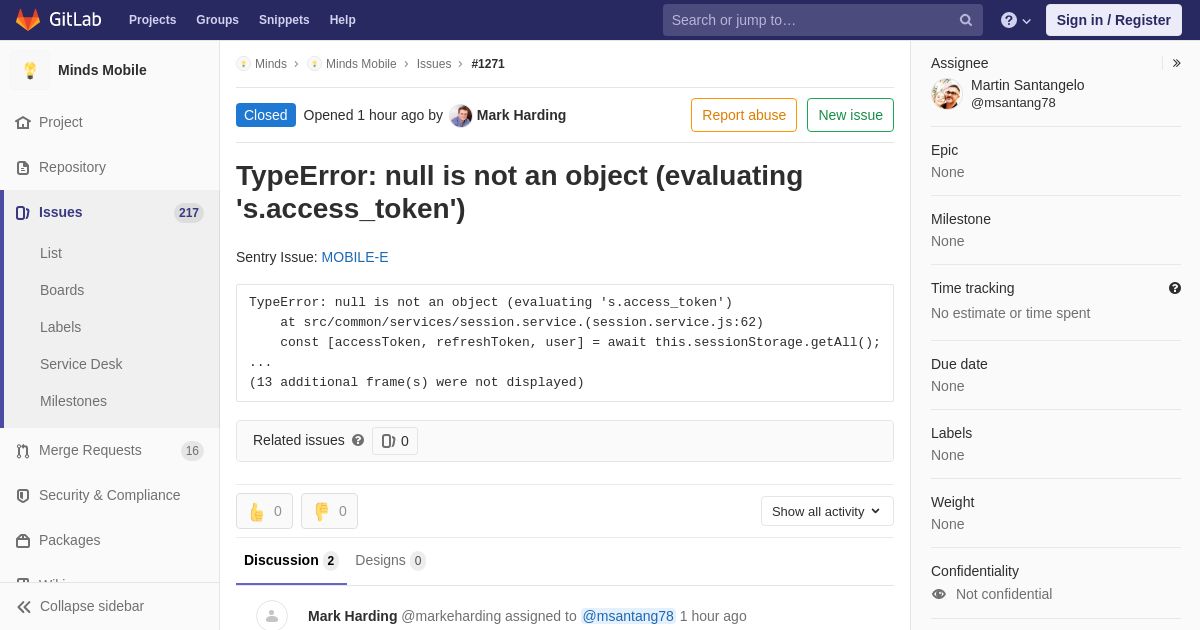Click the GitLab fox logo

pos(28,20)
